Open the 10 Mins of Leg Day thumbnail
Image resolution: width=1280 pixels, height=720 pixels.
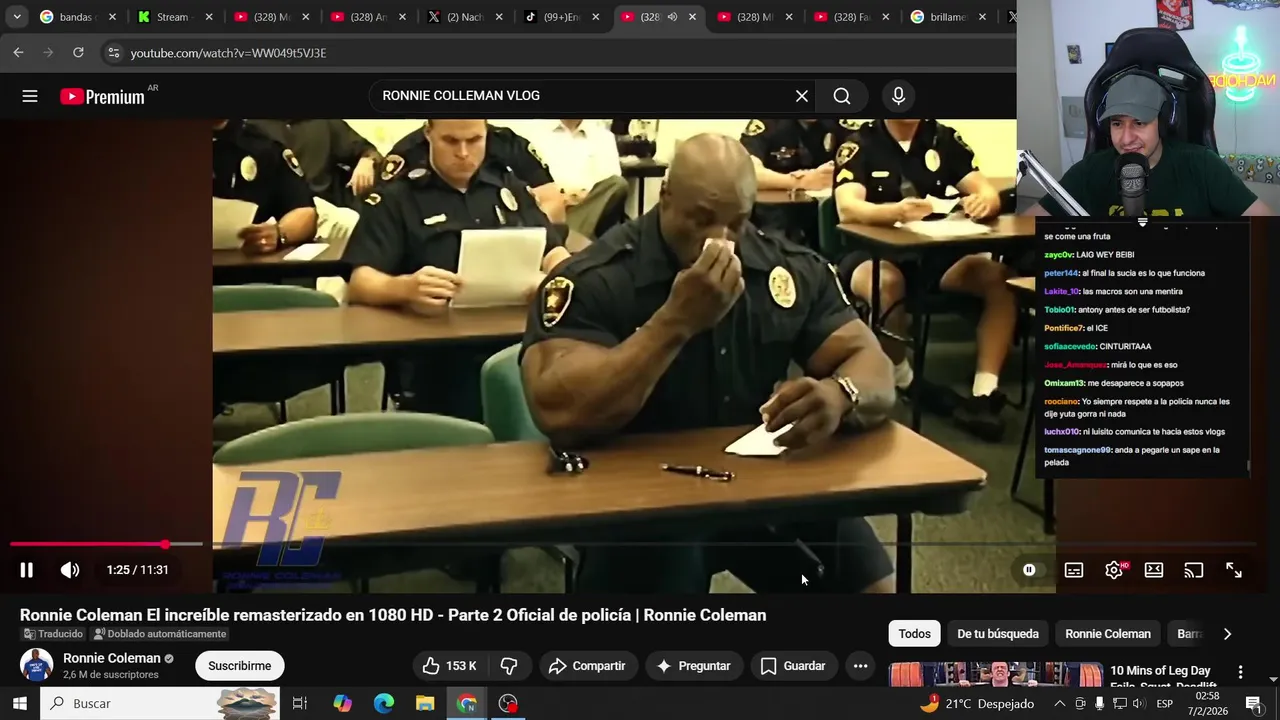tap(995, 676)
